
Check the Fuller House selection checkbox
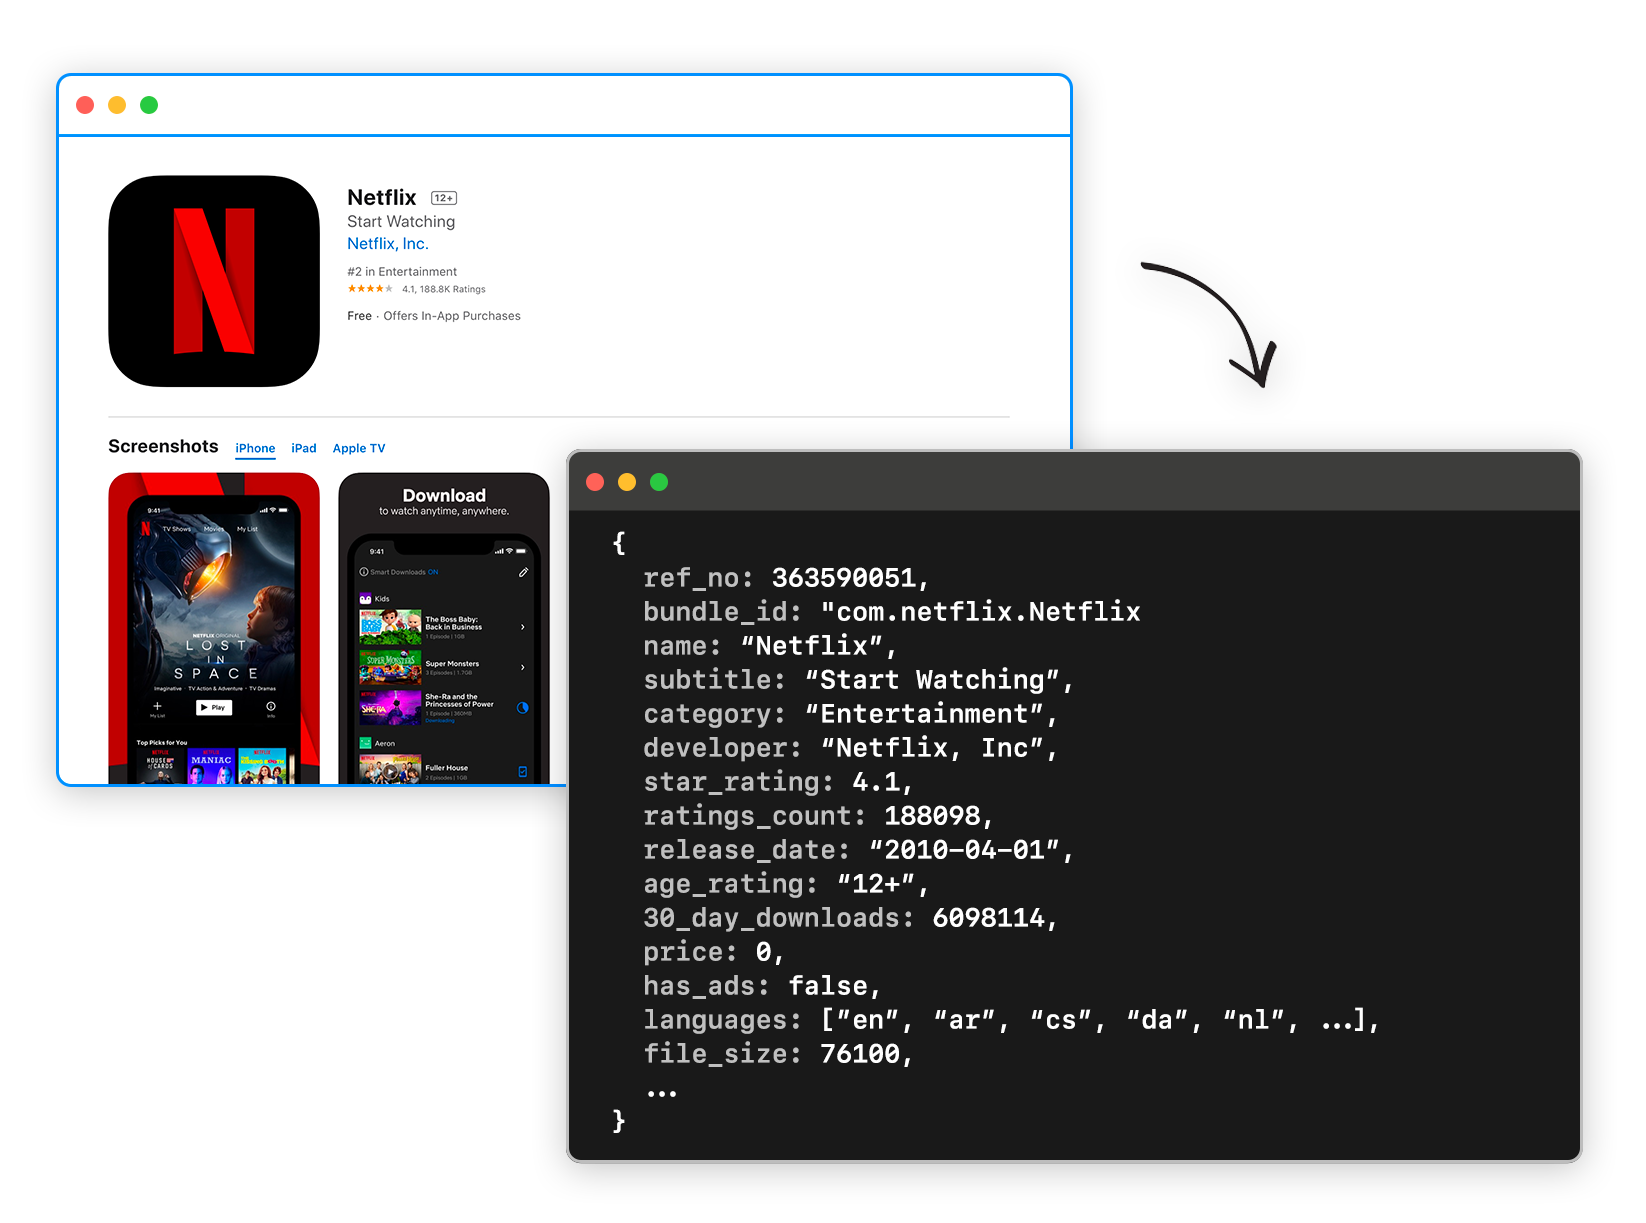pyautogui.click(x=522, y=771)
